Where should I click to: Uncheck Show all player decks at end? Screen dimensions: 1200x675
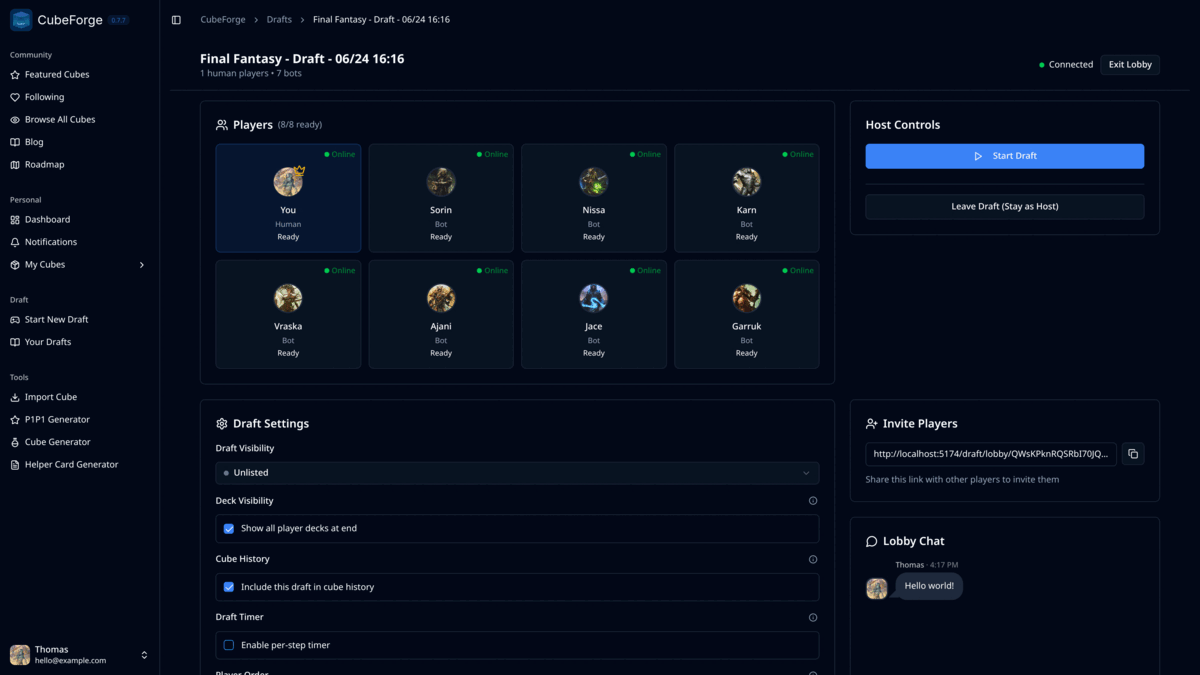pos(229,529)
